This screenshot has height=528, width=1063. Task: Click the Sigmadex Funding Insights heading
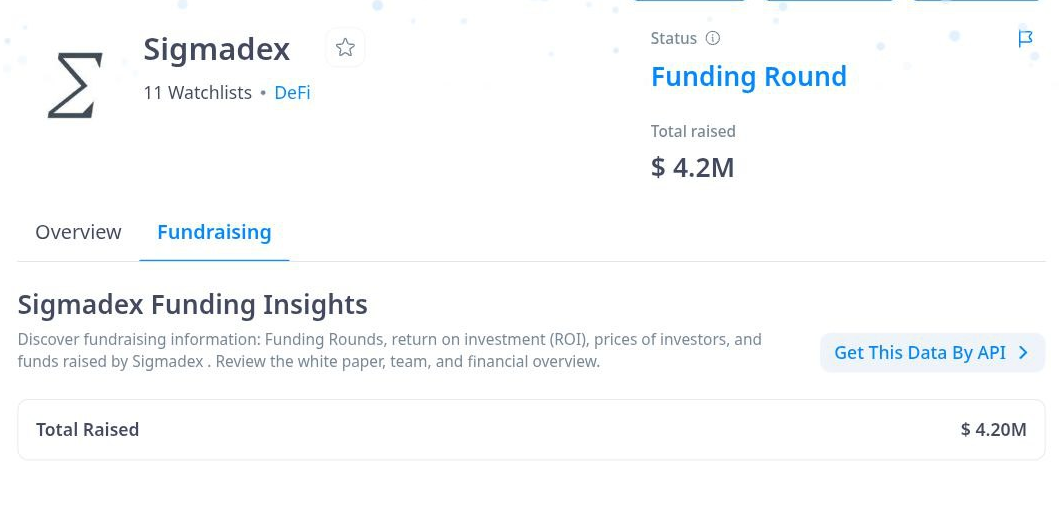193,305
